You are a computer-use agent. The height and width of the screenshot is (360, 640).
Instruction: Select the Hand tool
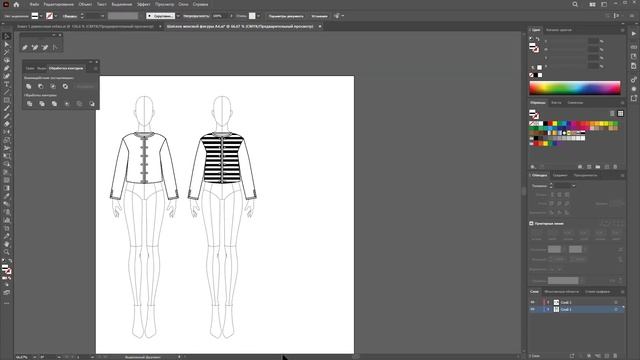(x=7, y=244)
